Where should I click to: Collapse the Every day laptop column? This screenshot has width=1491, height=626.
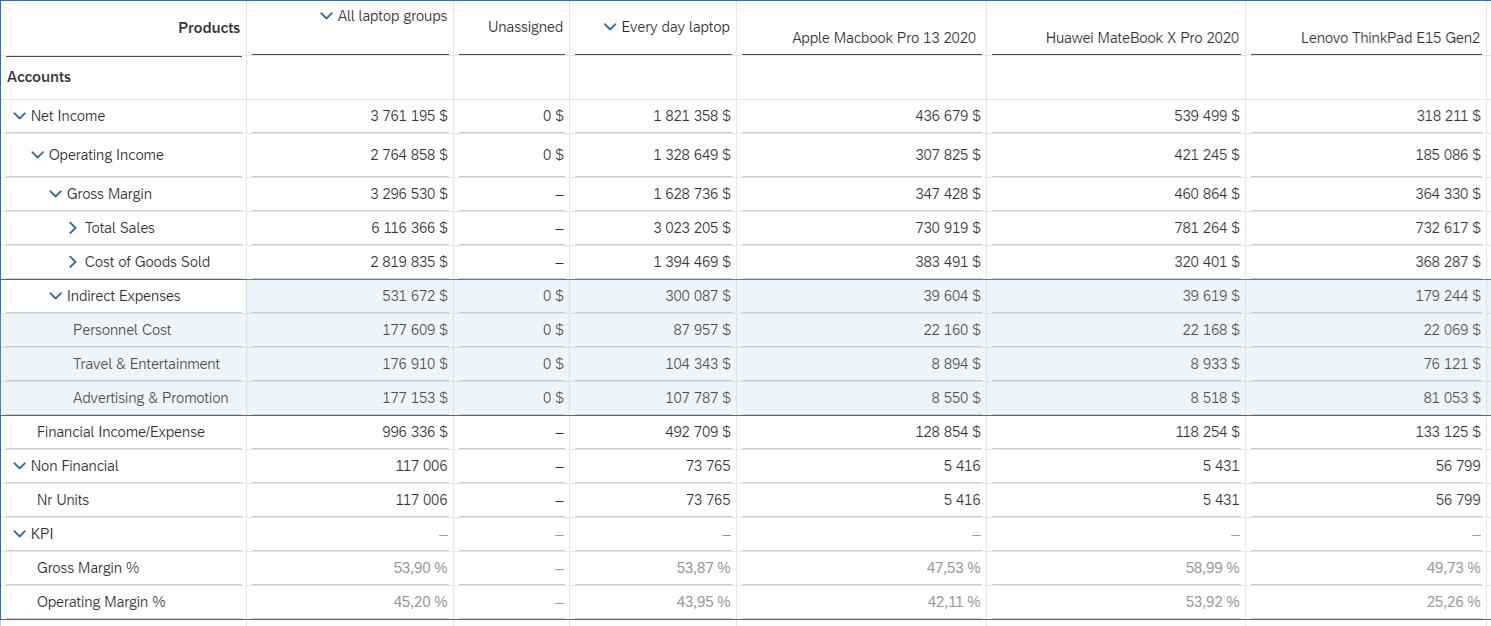coord(610,27)
